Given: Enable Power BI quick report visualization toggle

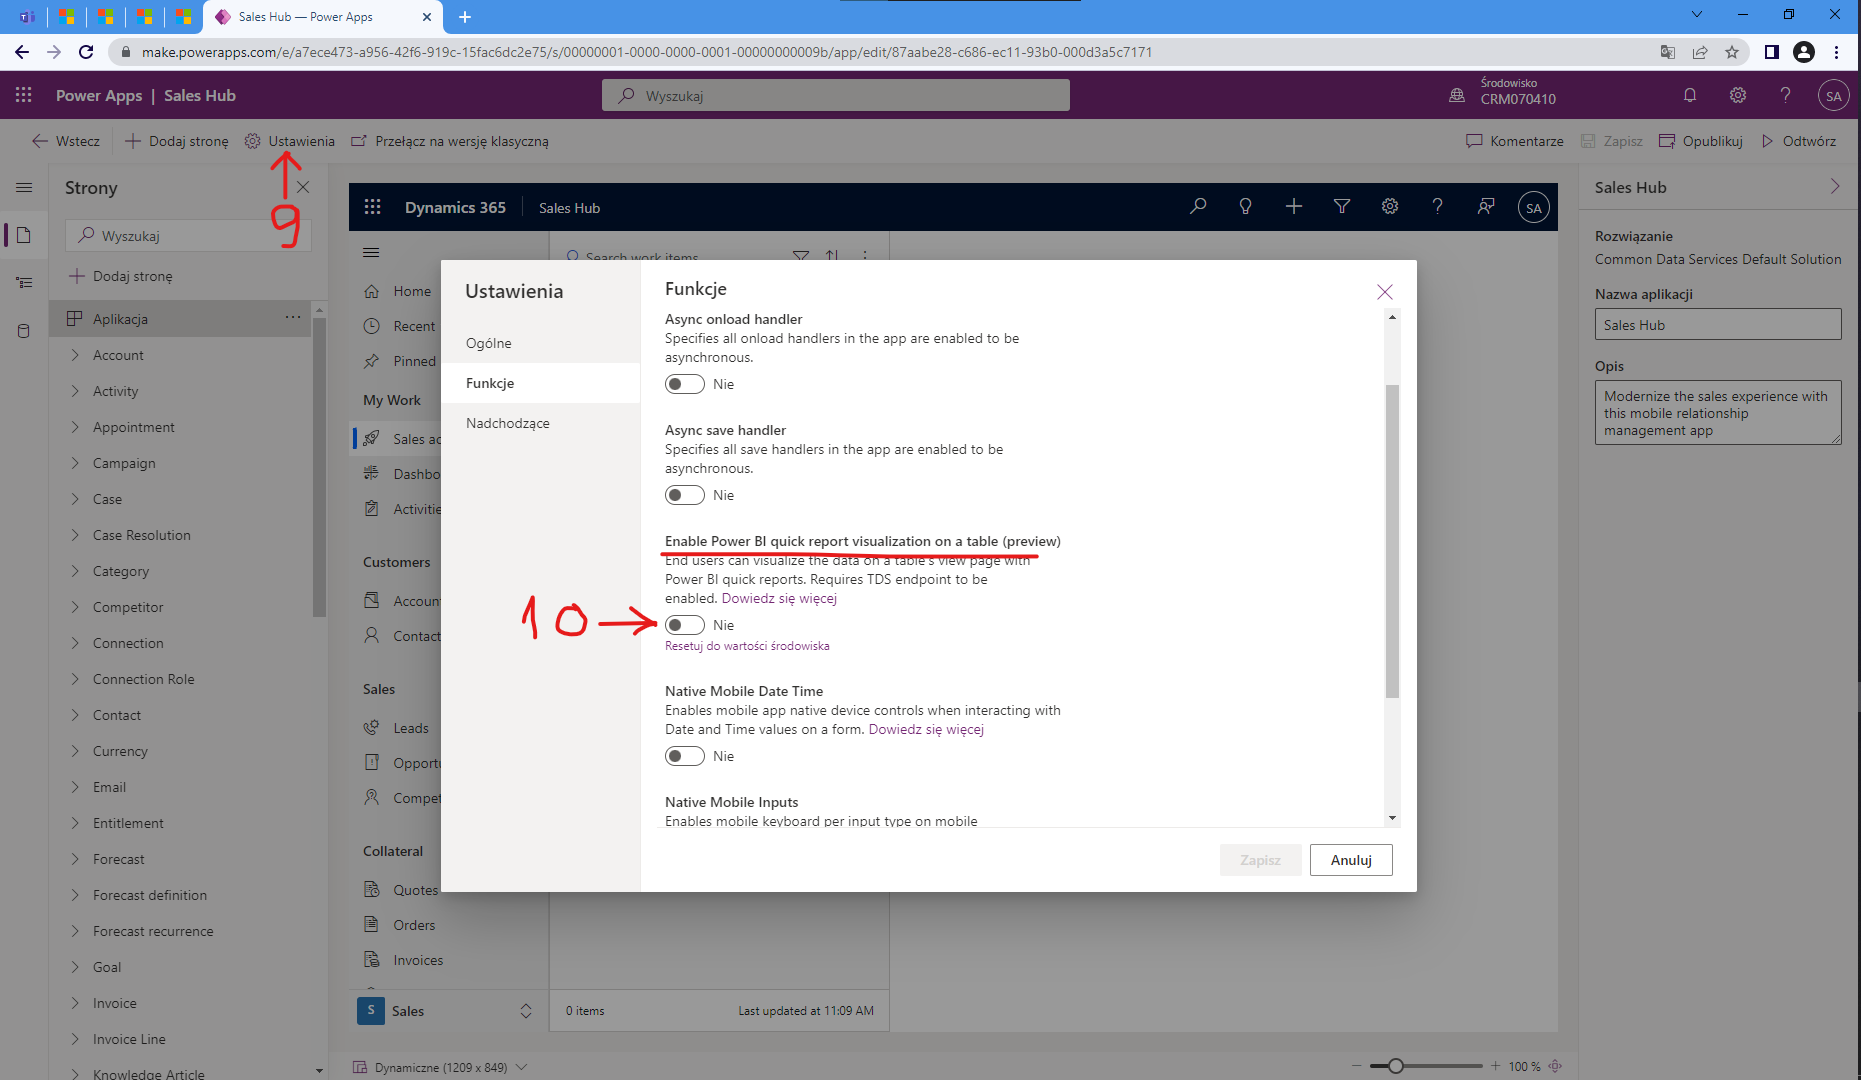Looking at the screenshot, I should click(x=685, y=625).
